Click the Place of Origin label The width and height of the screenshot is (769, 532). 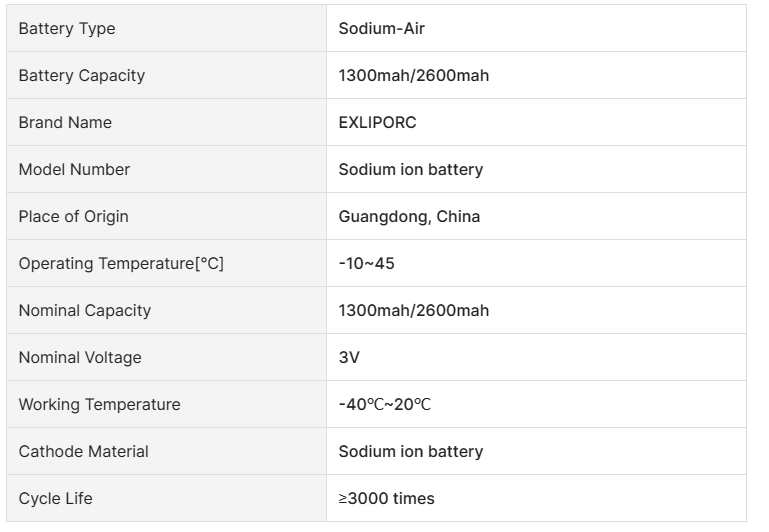click(73, 217)
